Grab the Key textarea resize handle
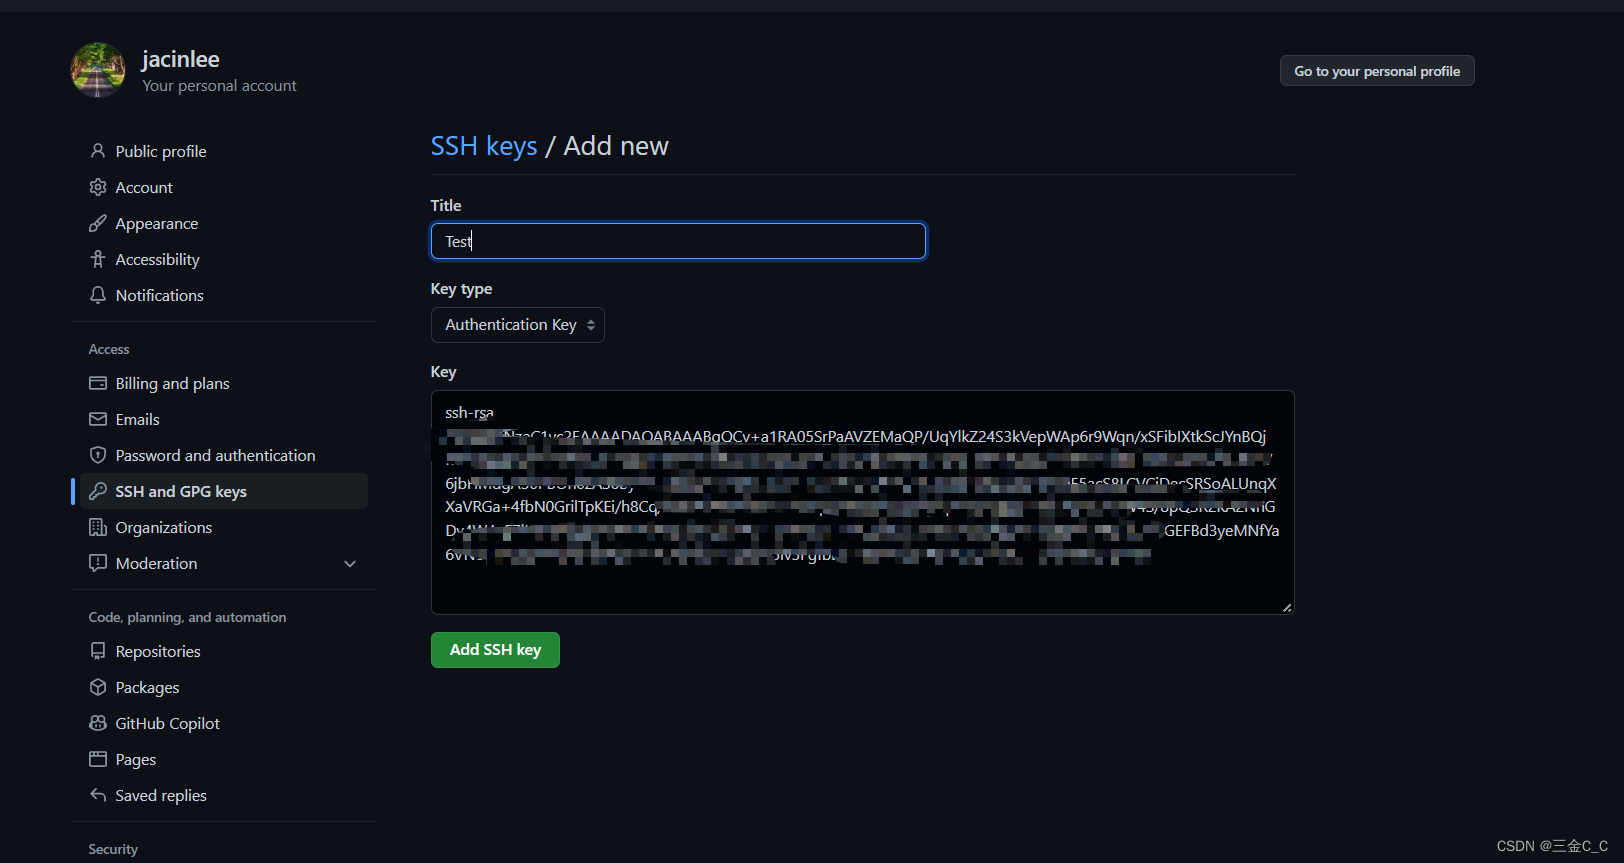Screen dimensions: 1624x863 pyautogui.click(x=1287, y=607)
